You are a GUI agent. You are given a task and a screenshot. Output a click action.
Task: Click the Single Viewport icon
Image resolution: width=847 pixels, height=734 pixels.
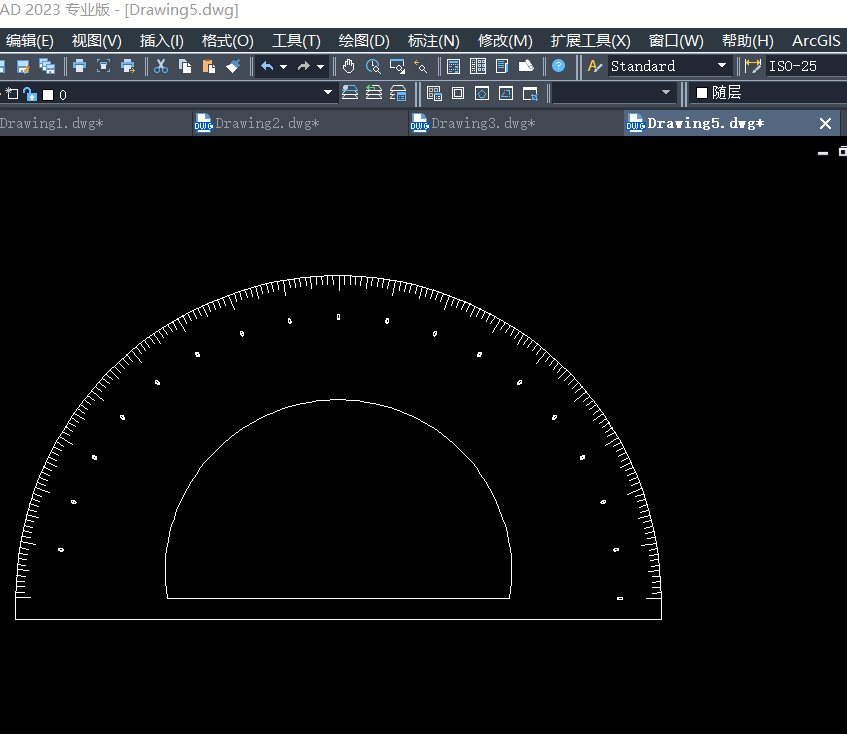pos(458,93)
